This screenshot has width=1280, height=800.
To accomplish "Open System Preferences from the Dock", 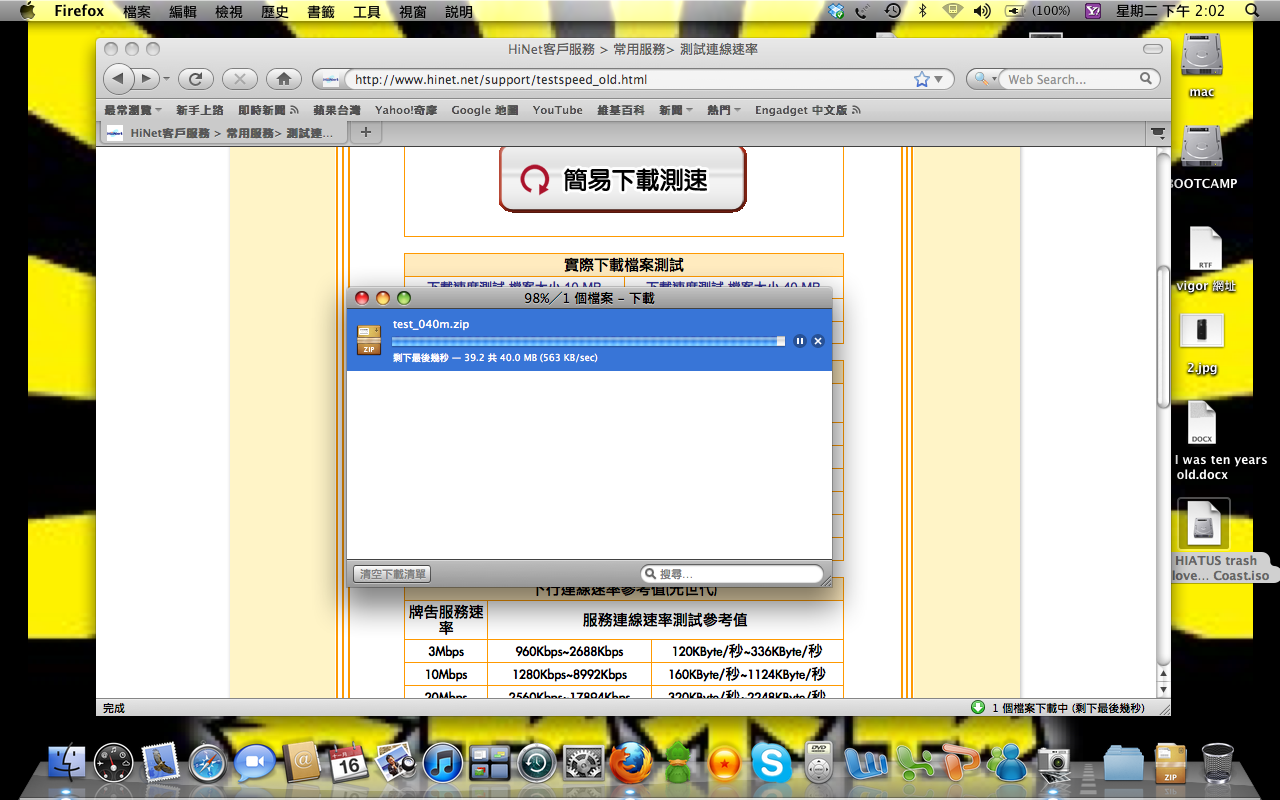I will point(583,763).
